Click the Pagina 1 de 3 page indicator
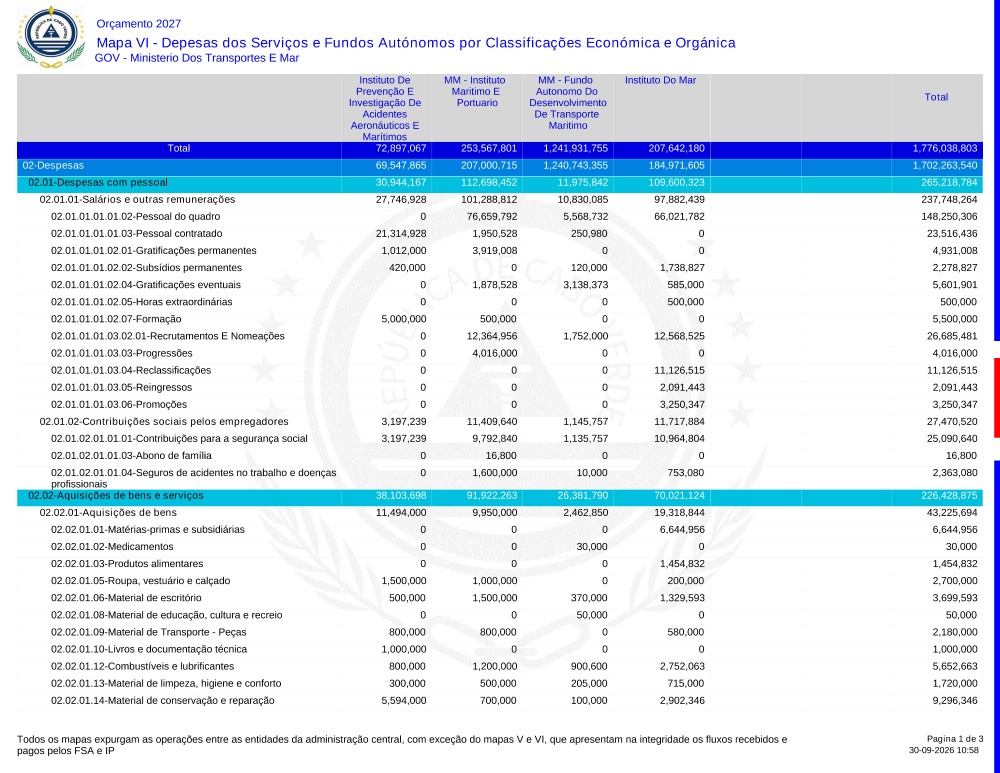This screenshot has width=1000, height=773. click(x=955, y=739)
